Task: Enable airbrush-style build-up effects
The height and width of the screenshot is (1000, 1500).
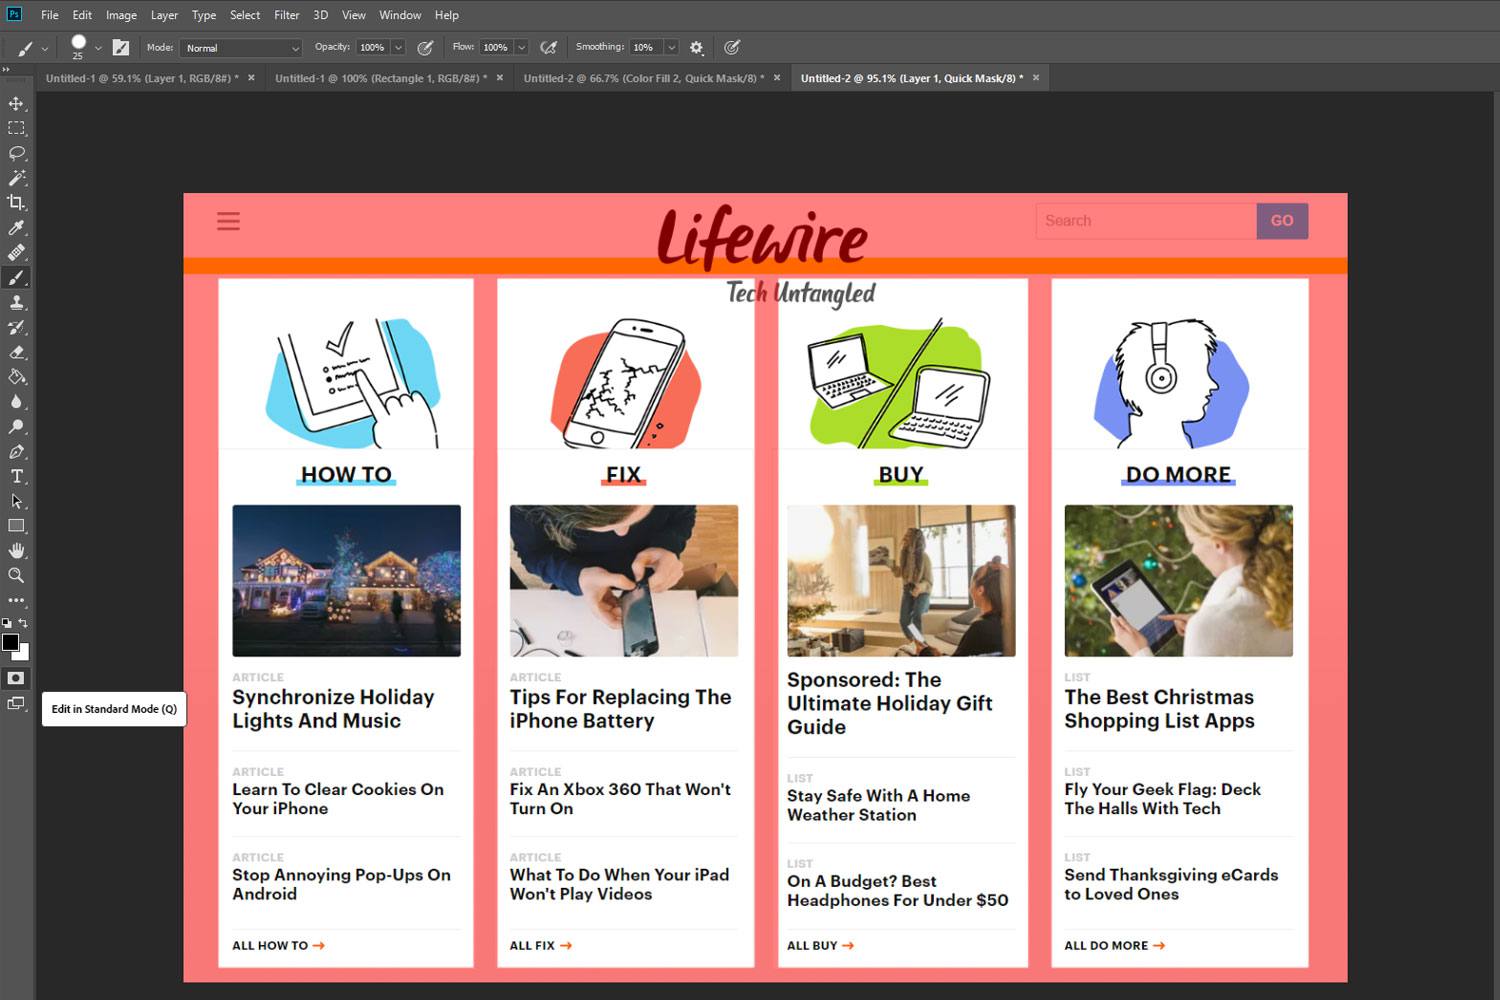Action: (548, 47)
